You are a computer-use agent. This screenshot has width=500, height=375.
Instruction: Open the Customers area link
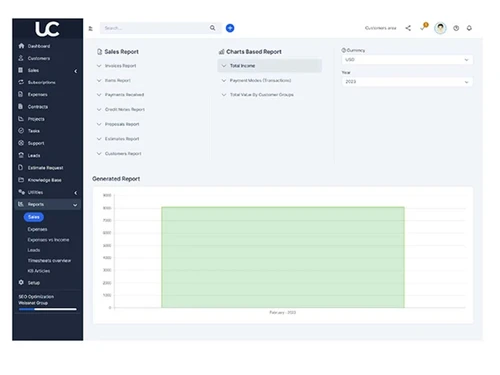pyautogui.click(x=381, y=28)
